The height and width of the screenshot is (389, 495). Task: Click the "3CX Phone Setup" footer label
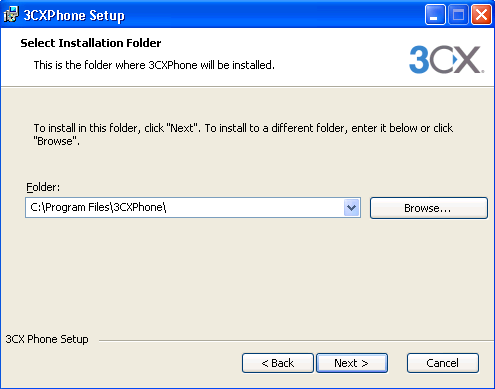tap(47, 339)
